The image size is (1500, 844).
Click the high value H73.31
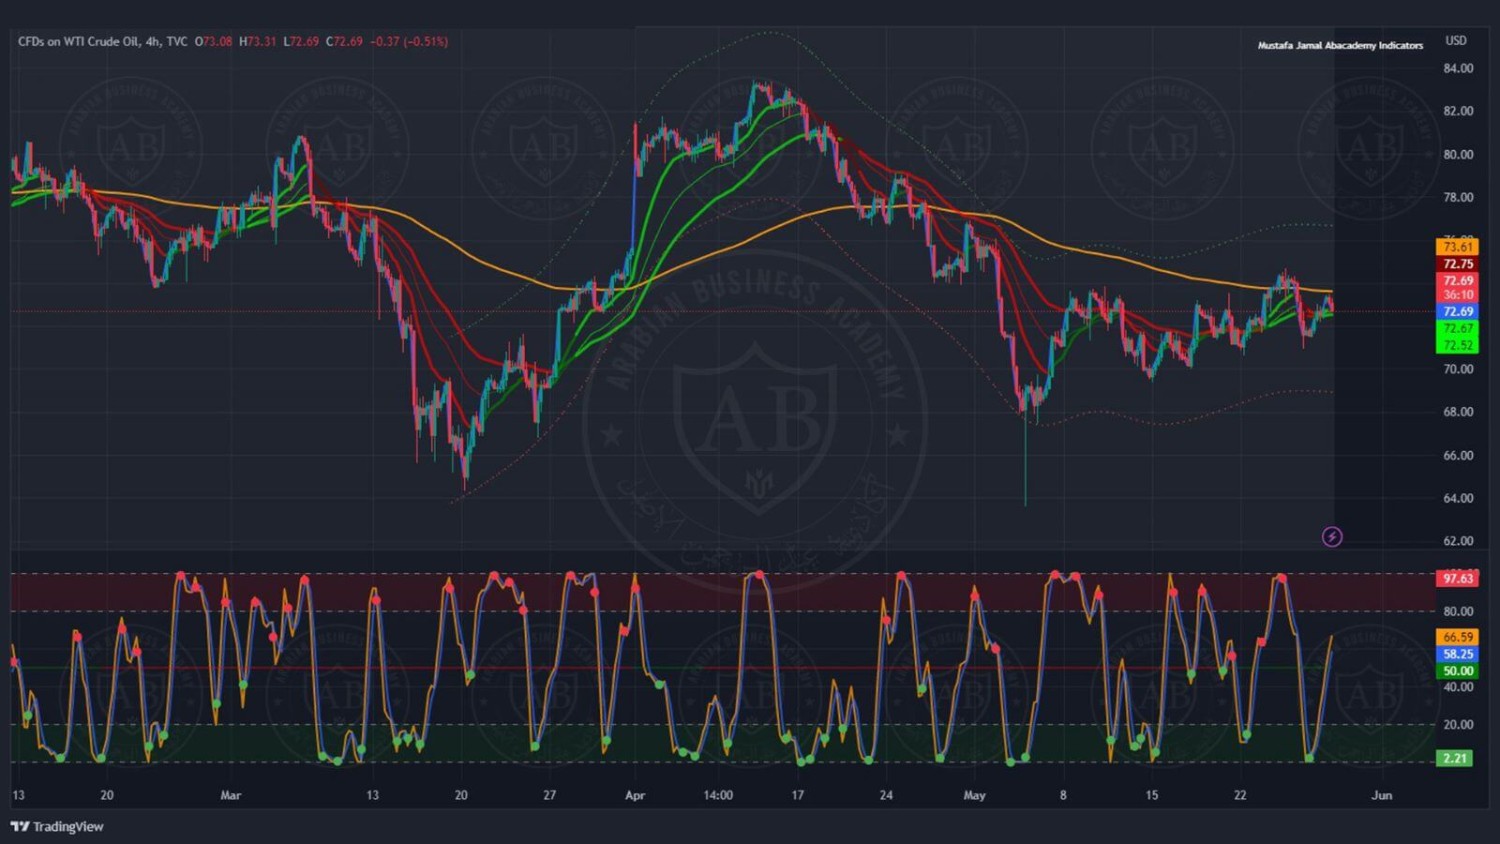[258, 42]
